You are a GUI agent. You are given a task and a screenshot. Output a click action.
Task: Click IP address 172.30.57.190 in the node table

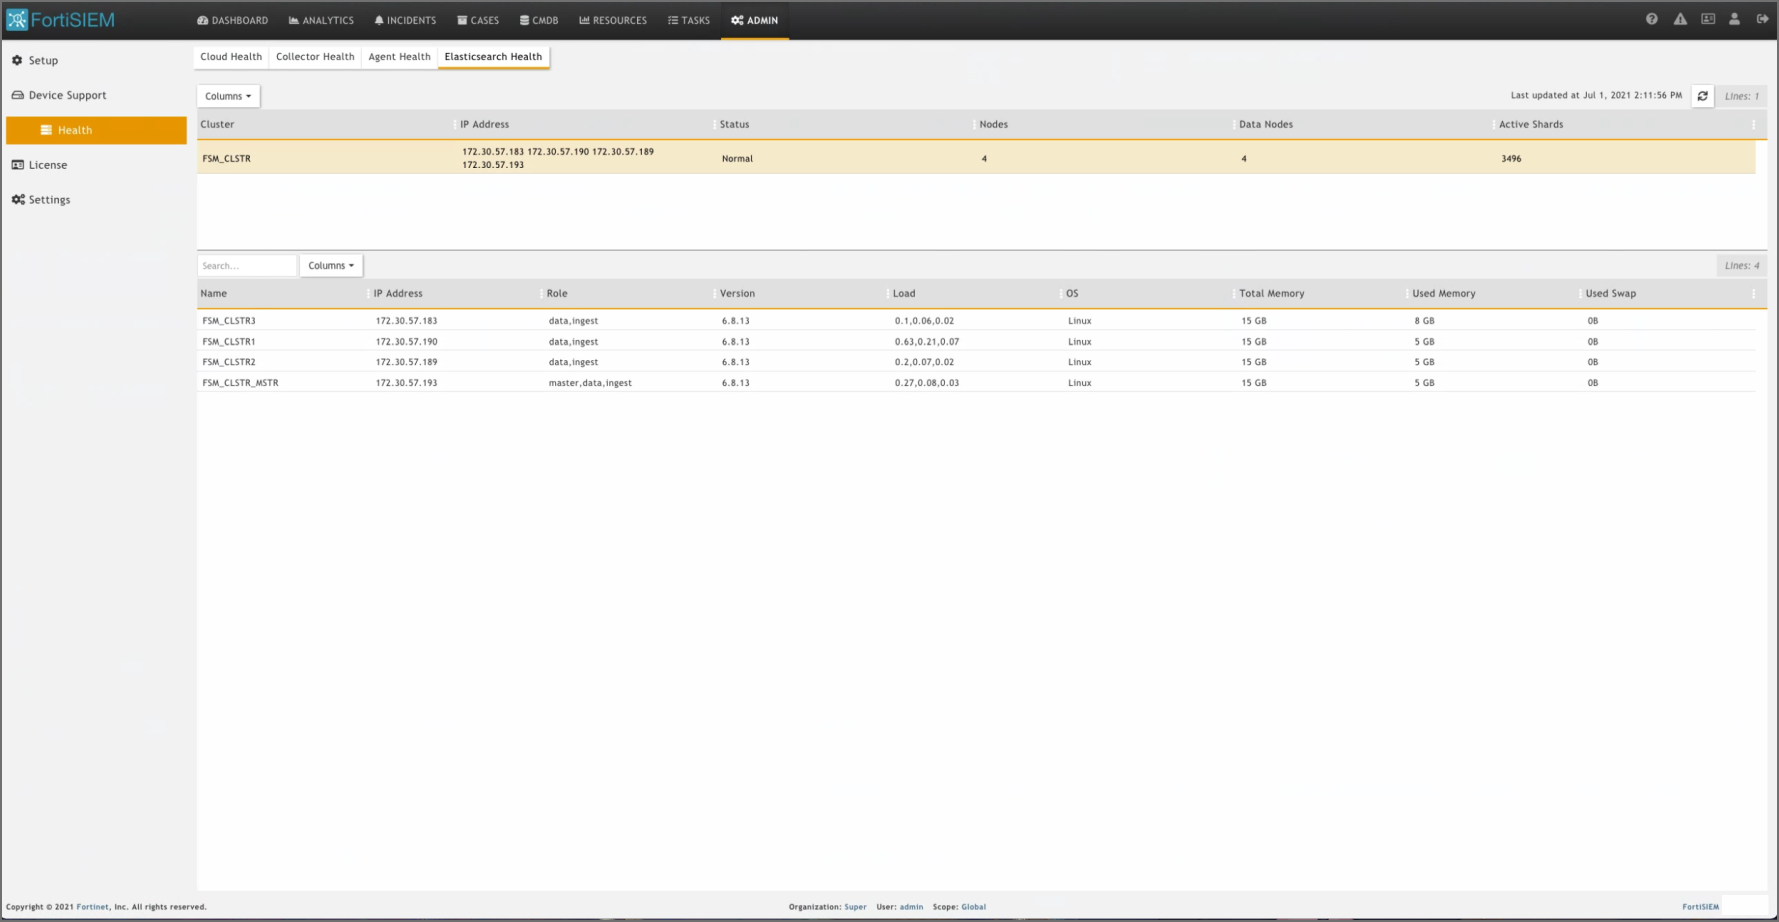coord(406,342)
